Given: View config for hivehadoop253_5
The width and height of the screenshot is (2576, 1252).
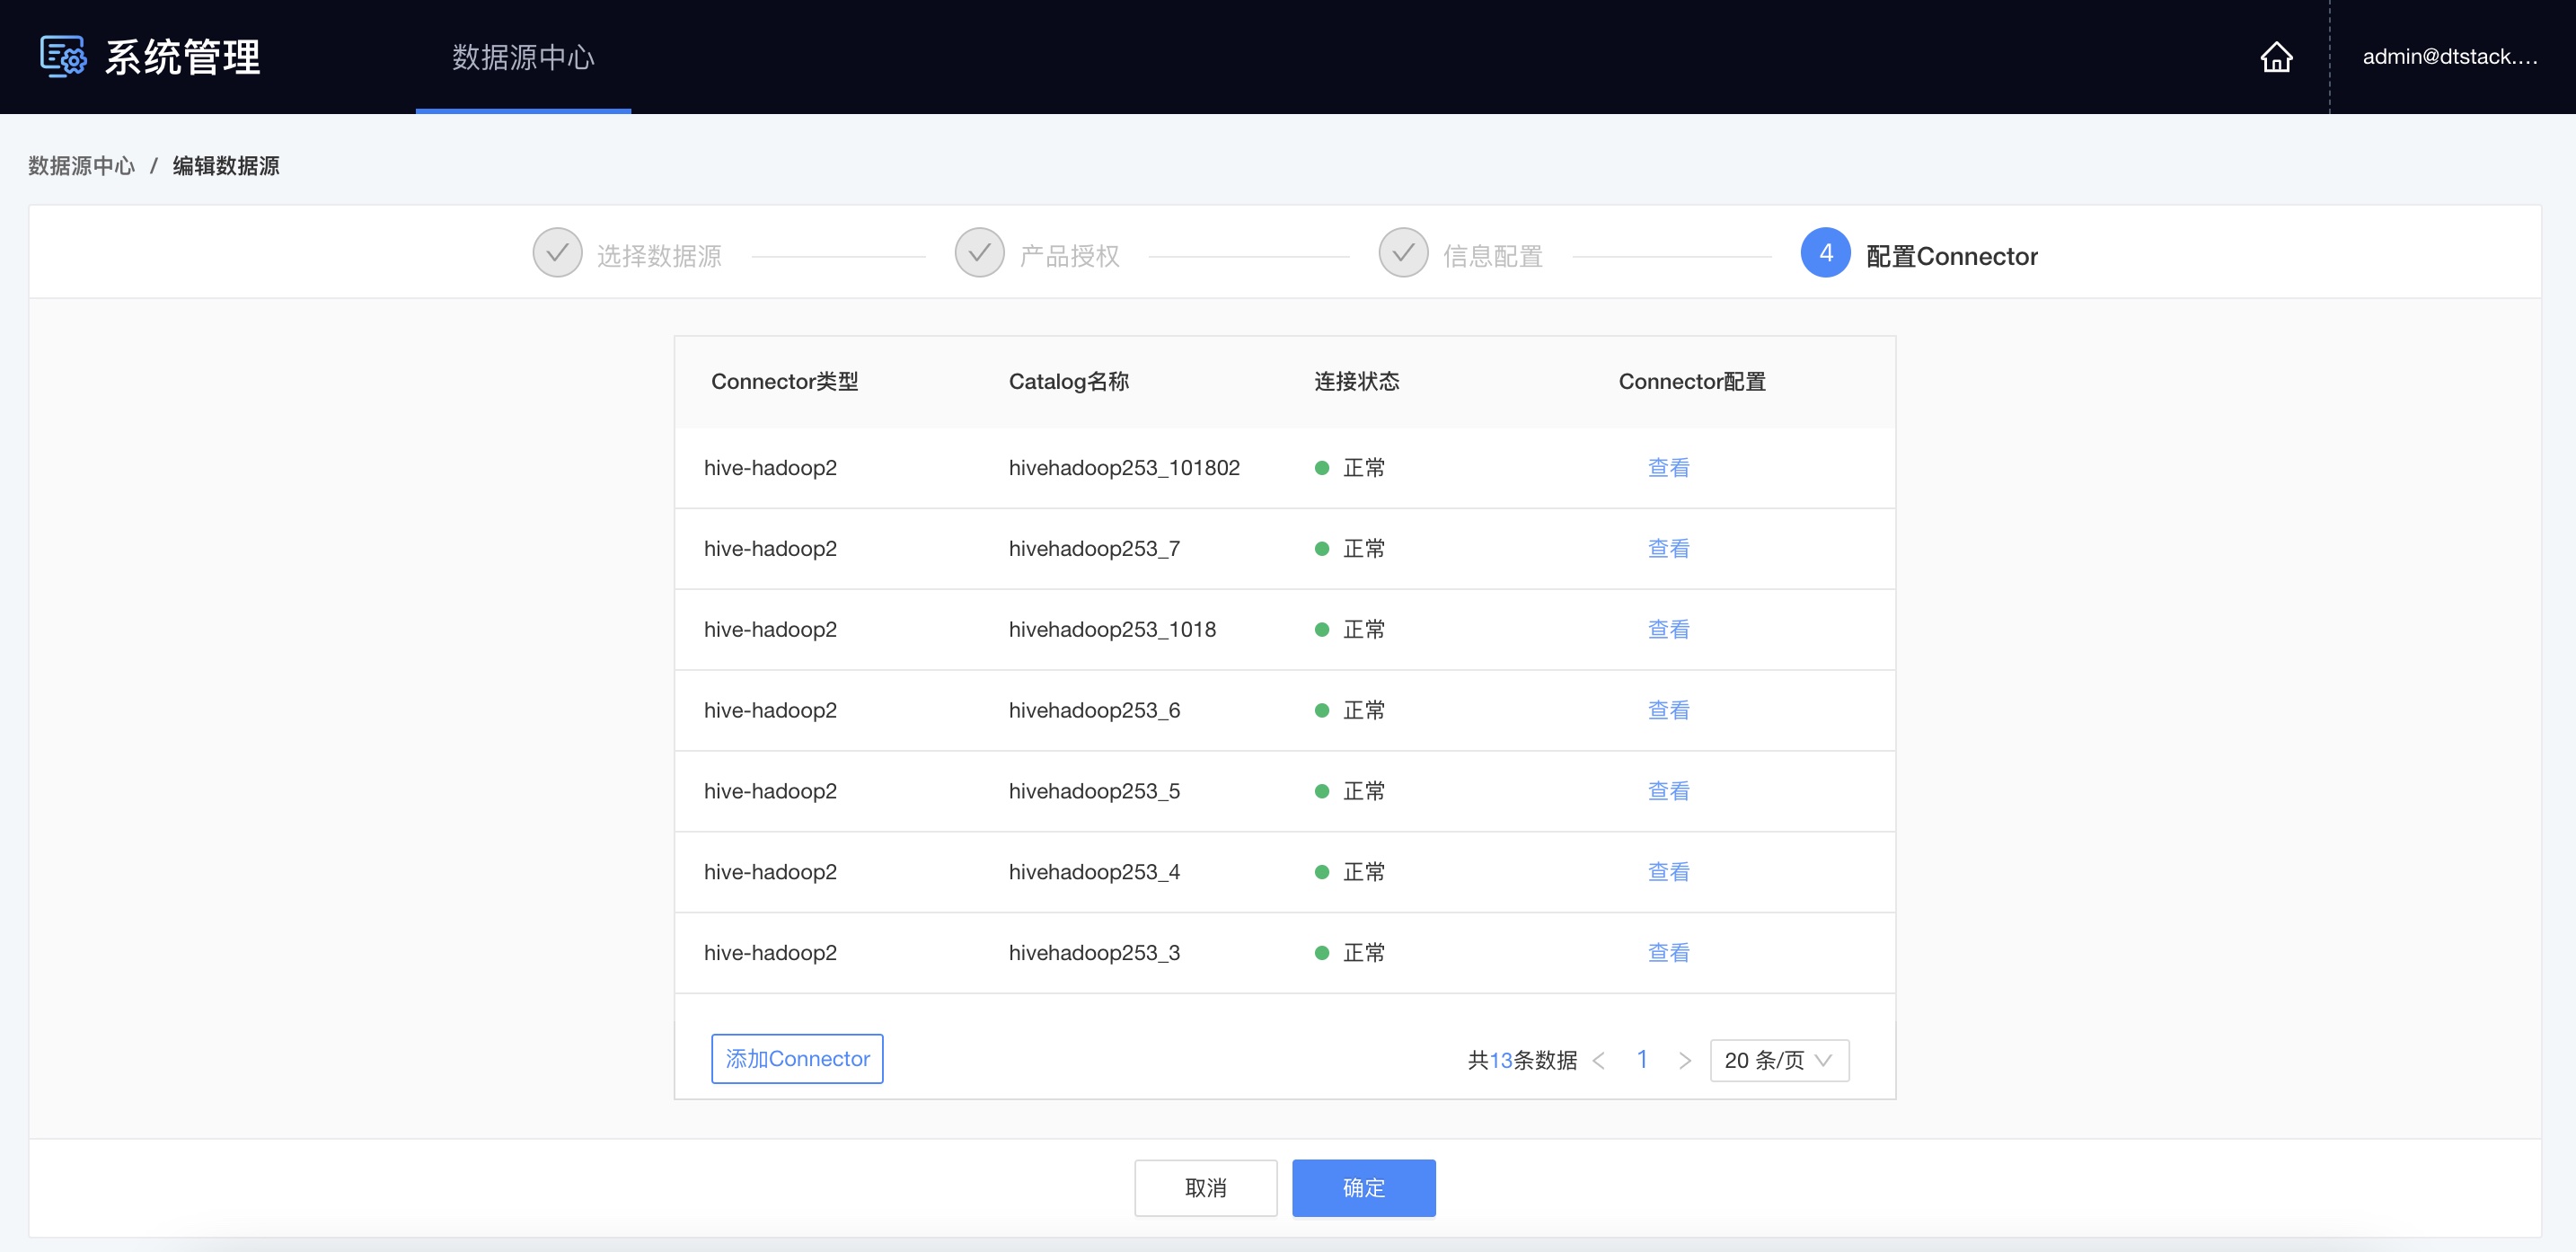Looking at the screenshot, I should click(1668, 792).
